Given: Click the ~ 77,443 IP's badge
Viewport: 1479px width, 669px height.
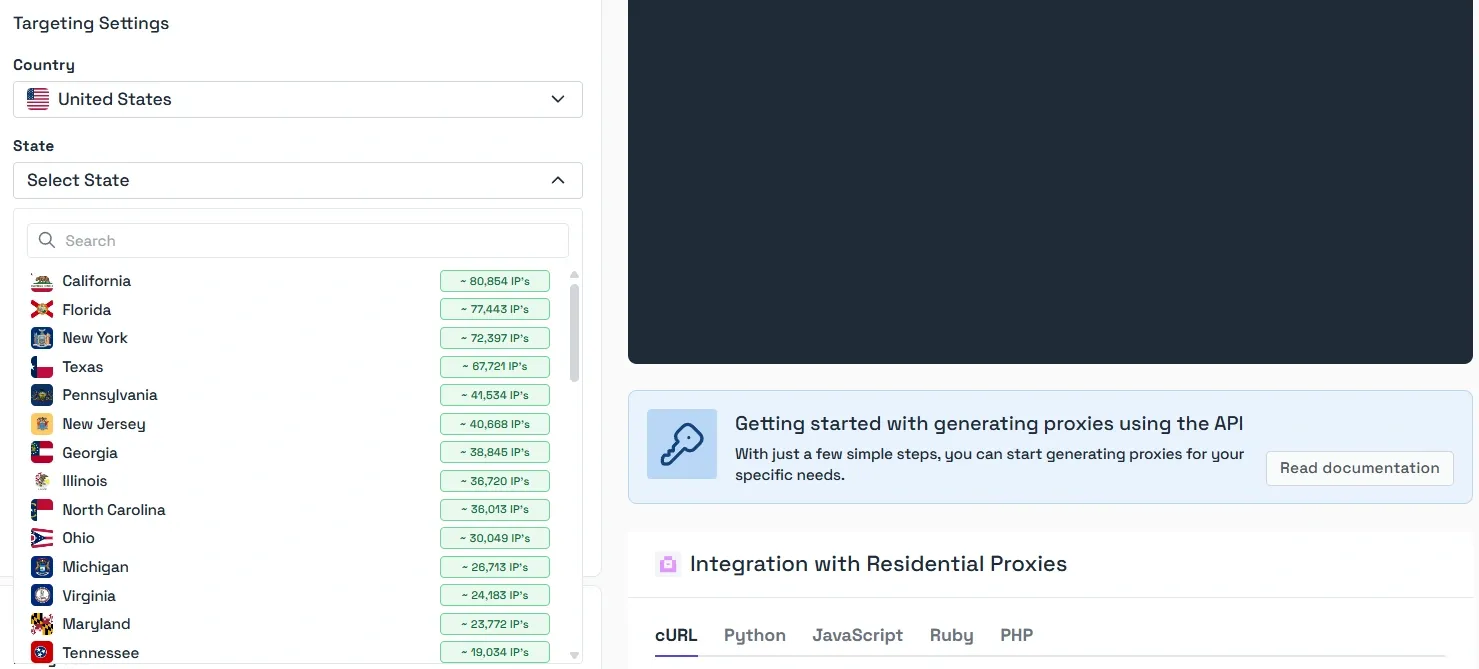Looking at the screenshot, I should click(x=495, y=310).
